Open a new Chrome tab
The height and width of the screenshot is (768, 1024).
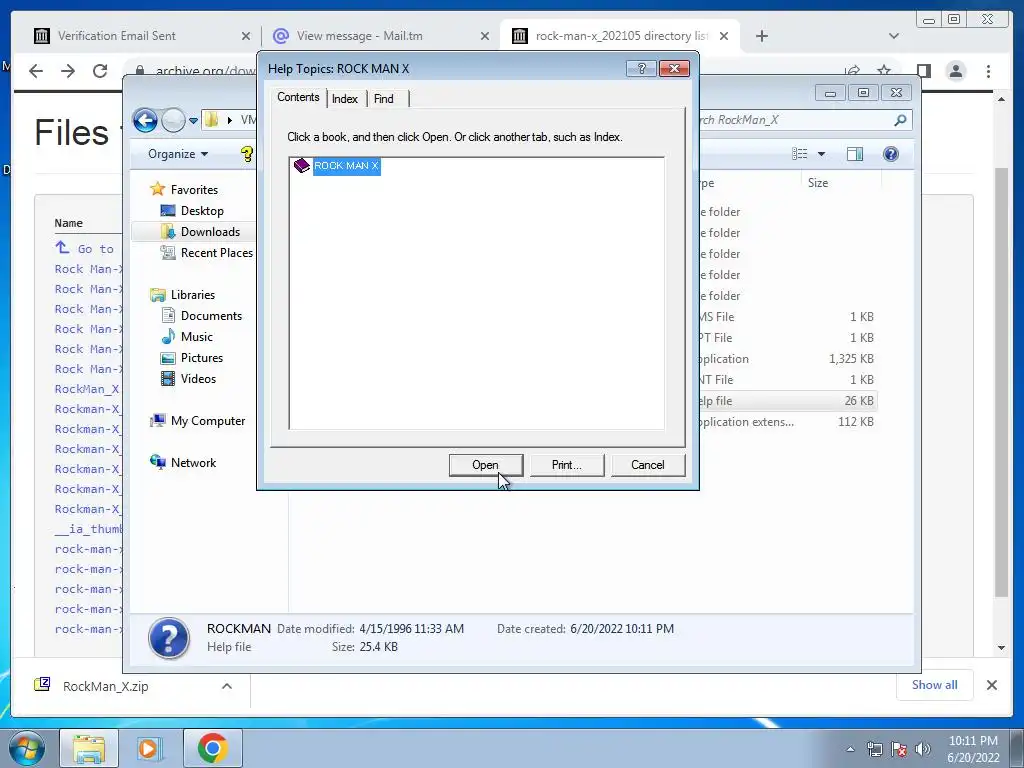[761, 36]
